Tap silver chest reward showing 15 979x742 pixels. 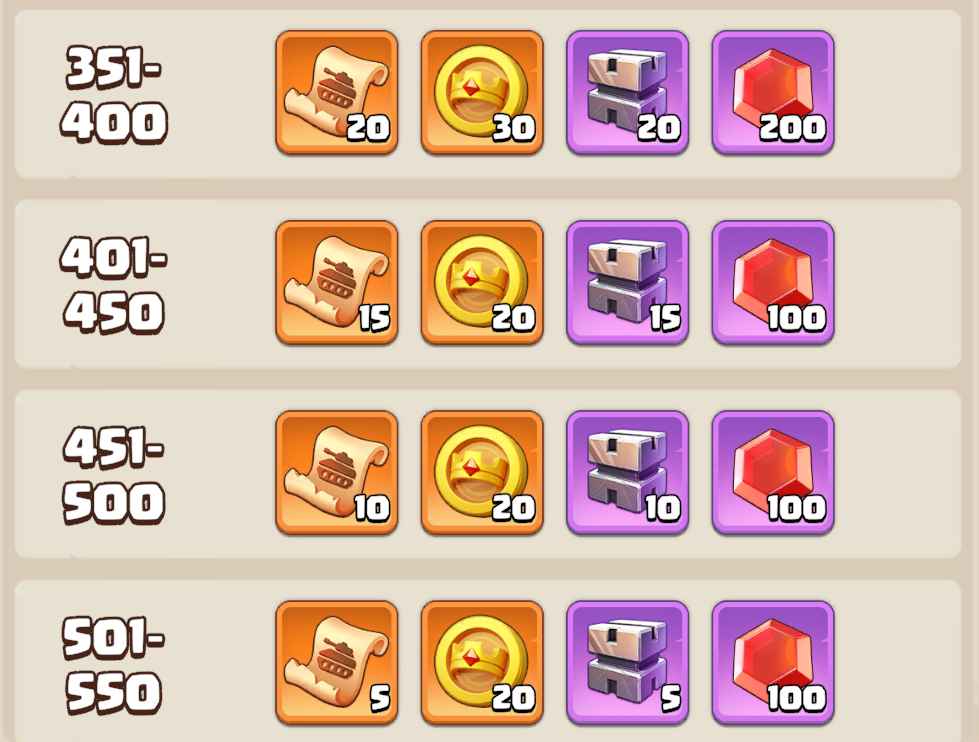(627, 282)
